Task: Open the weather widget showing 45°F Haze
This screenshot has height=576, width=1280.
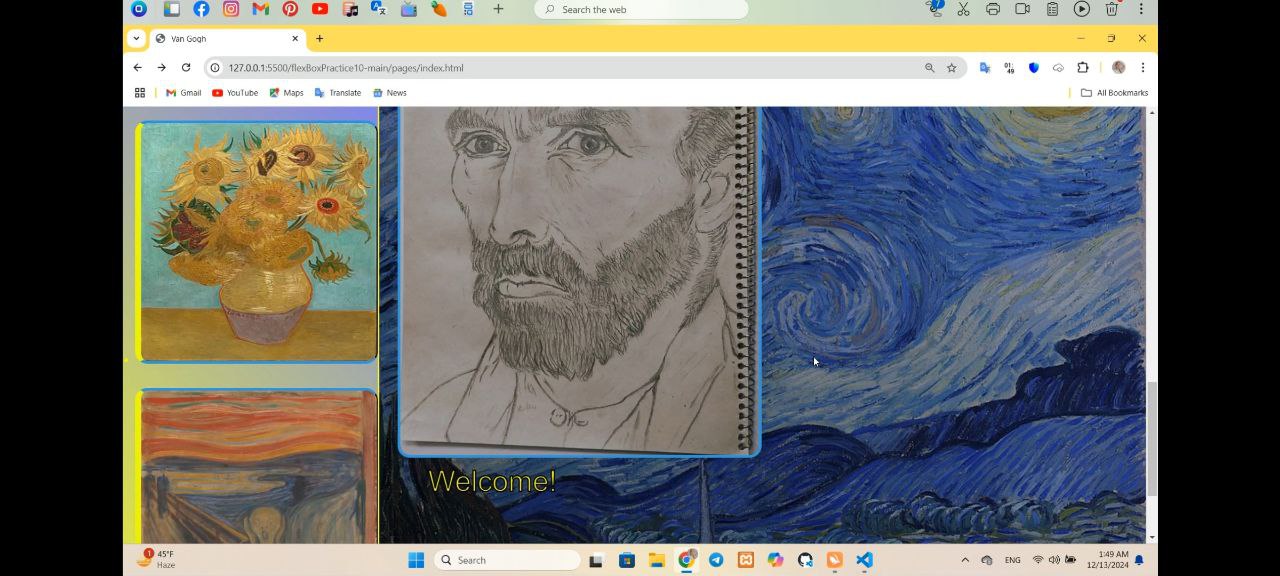Action: 157,559
